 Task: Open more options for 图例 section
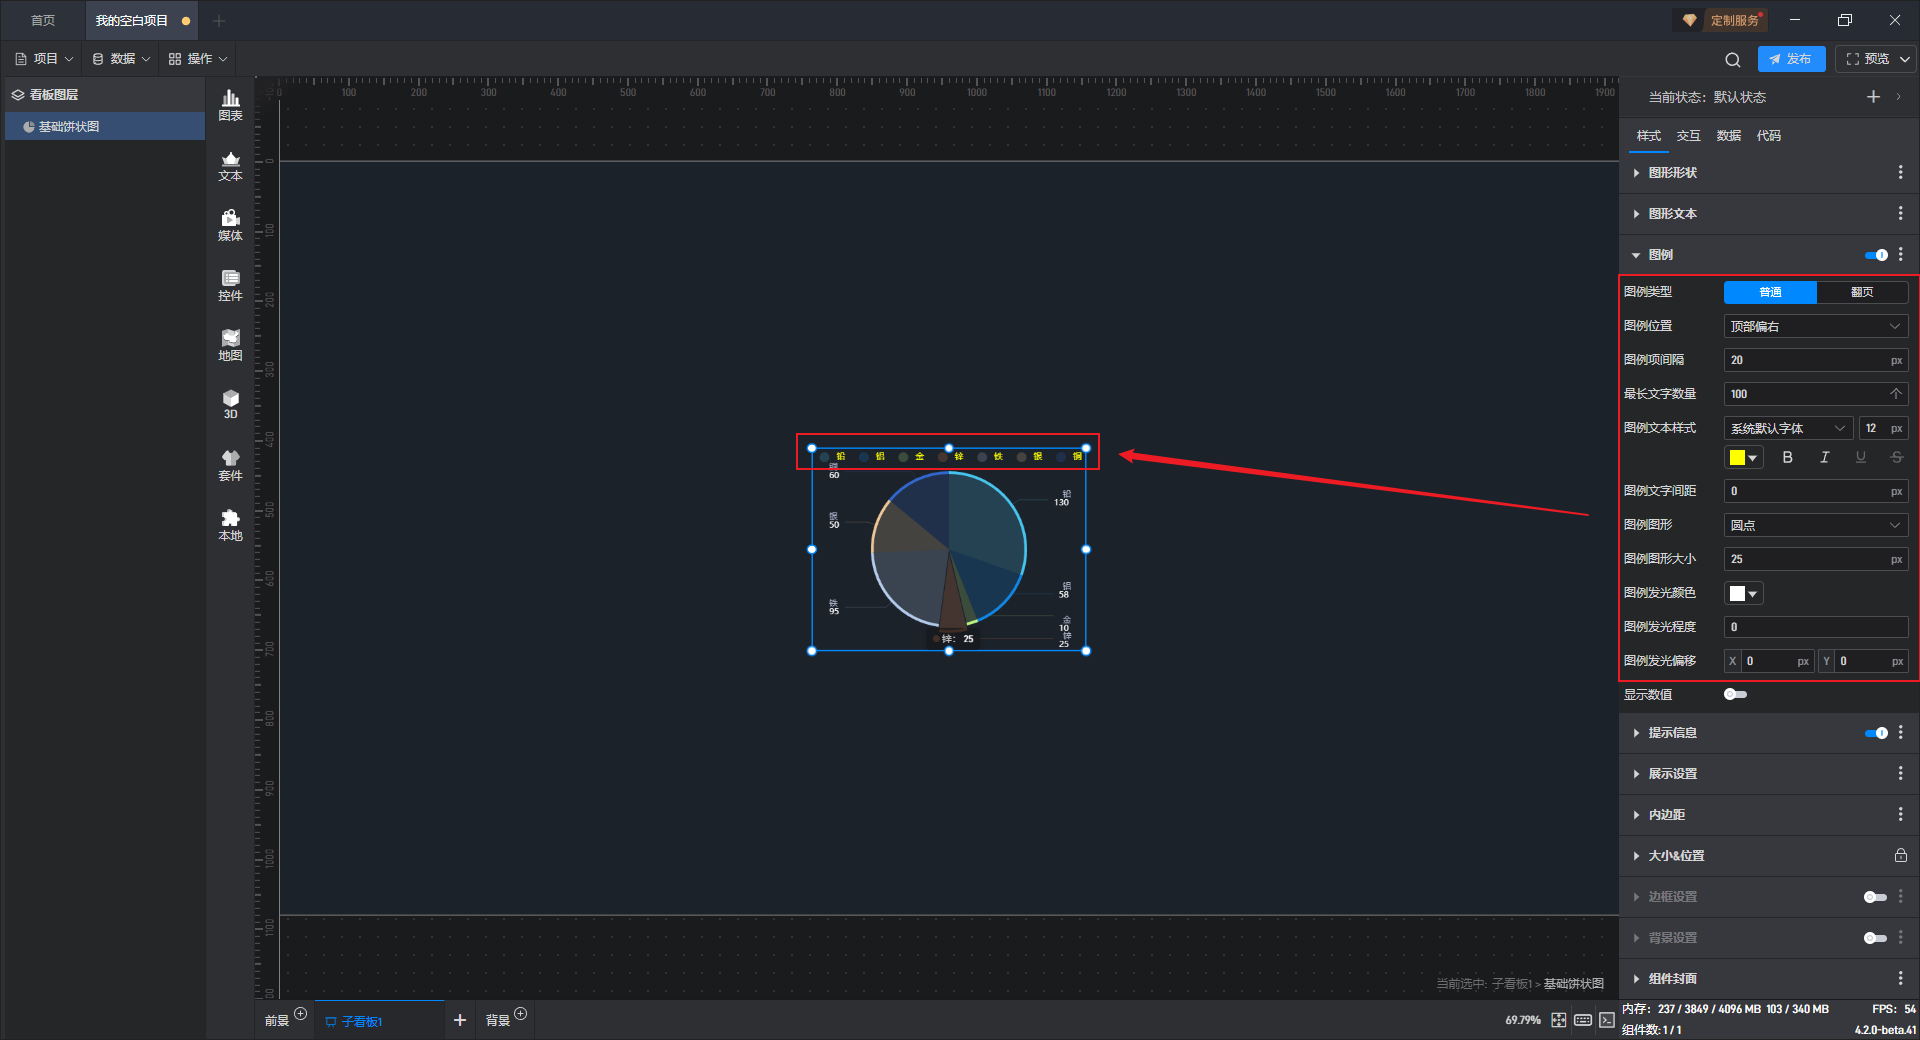pyautogui.click(x=1900, y=255)
